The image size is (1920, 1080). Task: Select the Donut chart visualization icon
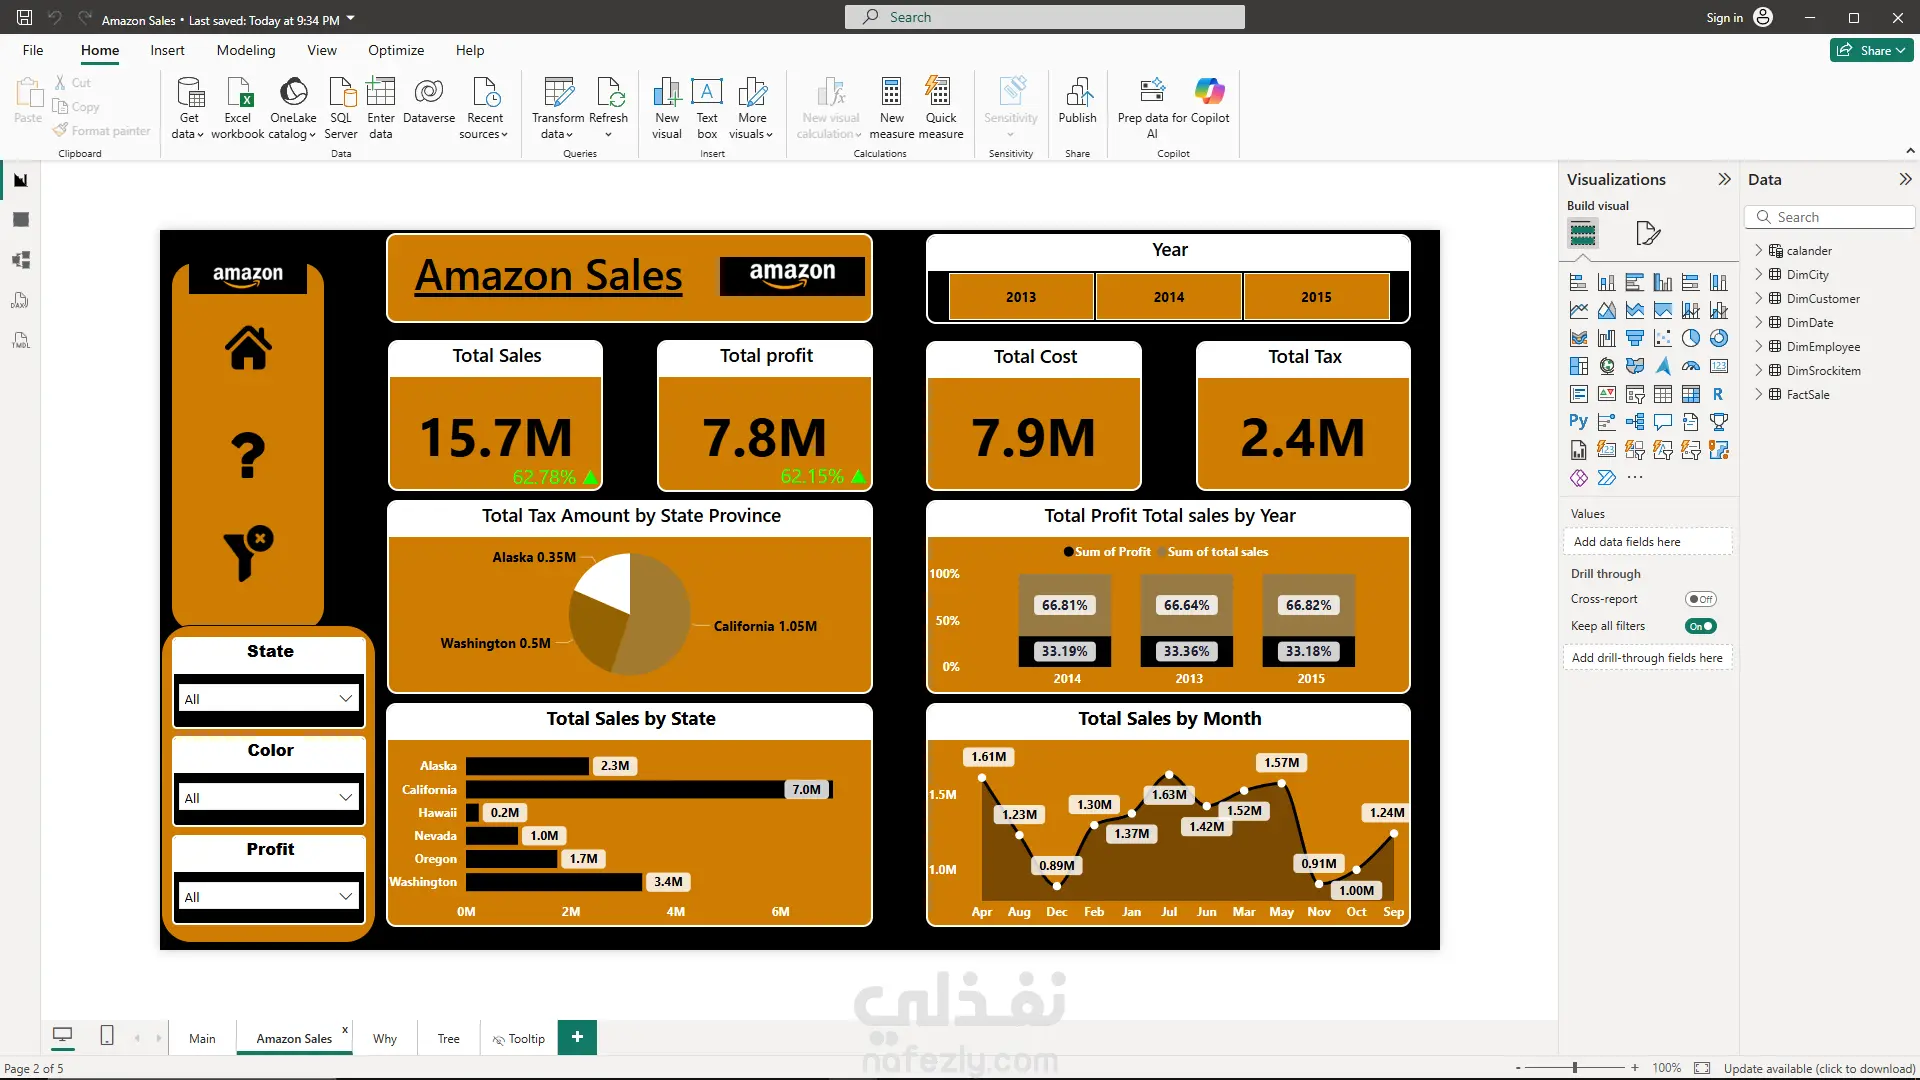coord(1719,338)
